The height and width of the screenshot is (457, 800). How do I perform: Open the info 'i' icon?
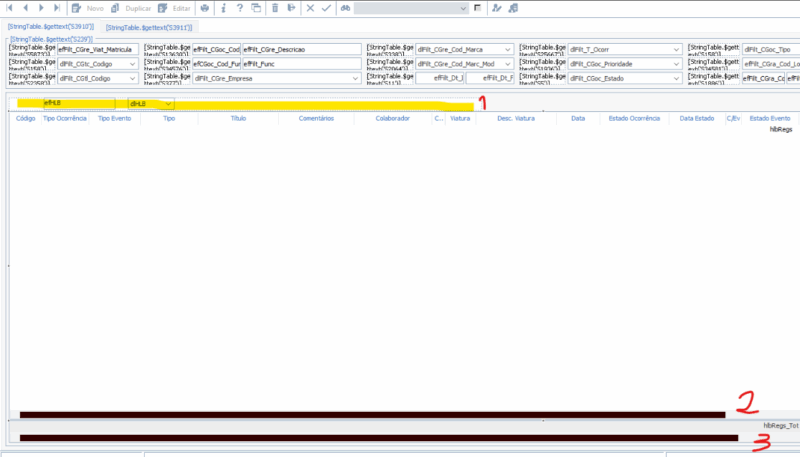(223, 8)
